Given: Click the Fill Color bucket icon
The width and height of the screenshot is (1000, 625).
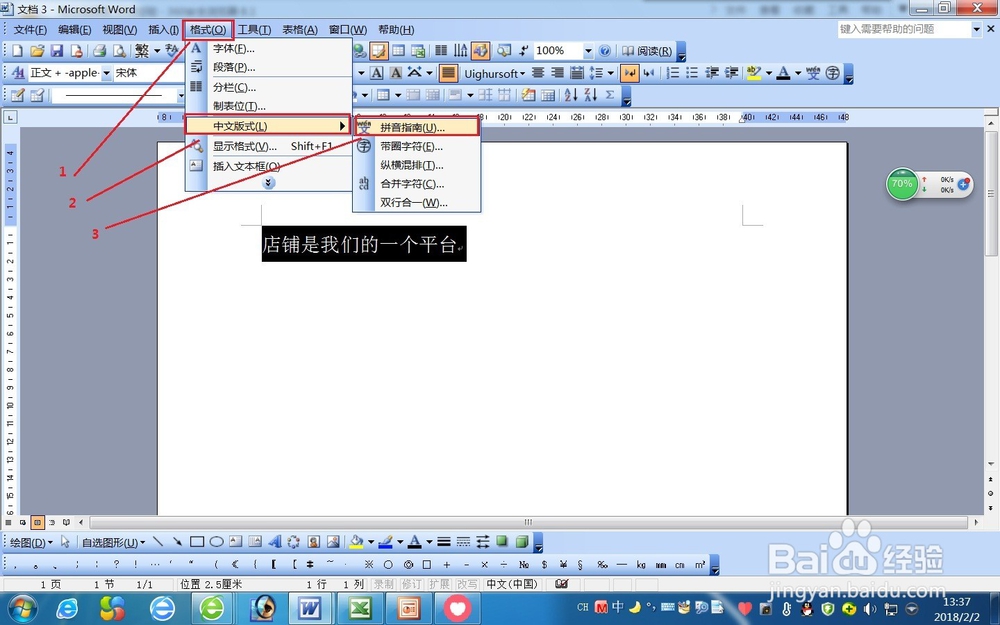Looking at the screenshot, I should 356,542.
